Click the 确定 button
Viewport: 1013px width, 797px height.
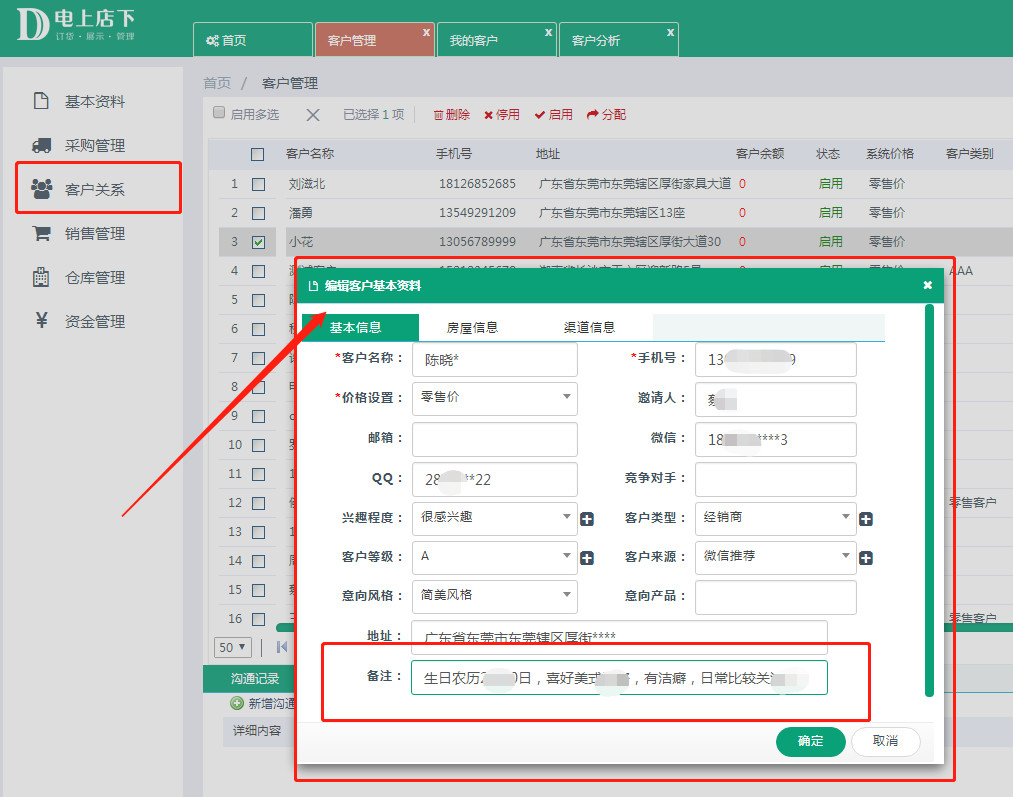(x=810, y=741)
